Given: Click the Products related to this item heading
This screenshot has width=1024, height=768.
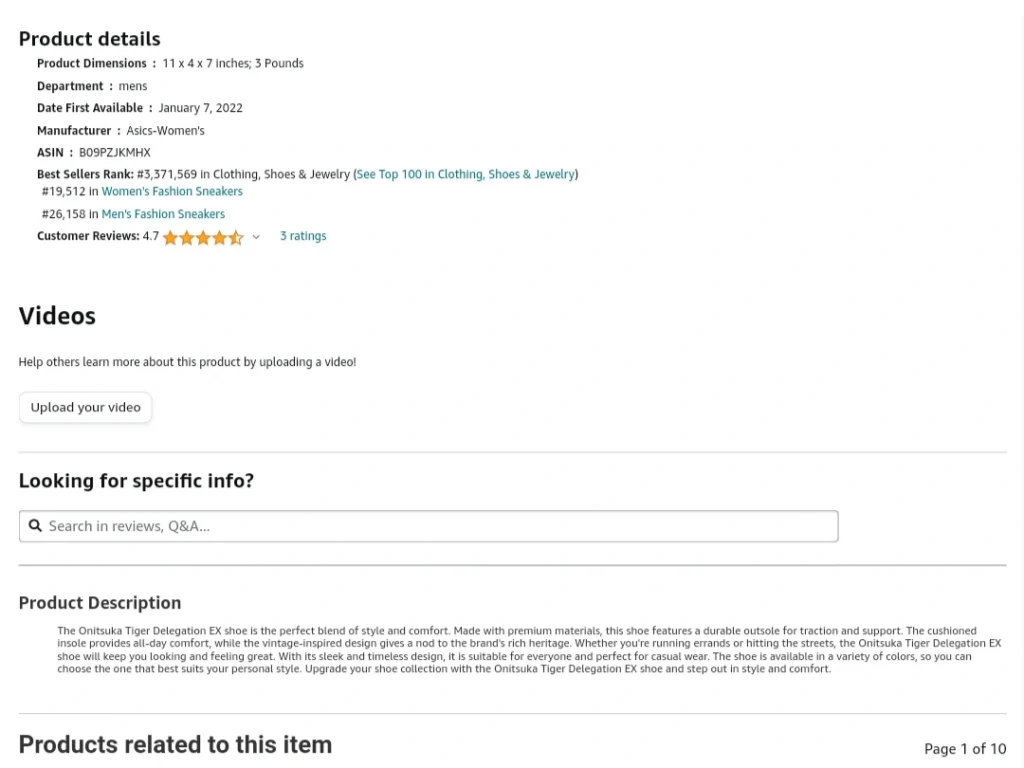Looking at the screenshot, I should [x=175, y=745].
